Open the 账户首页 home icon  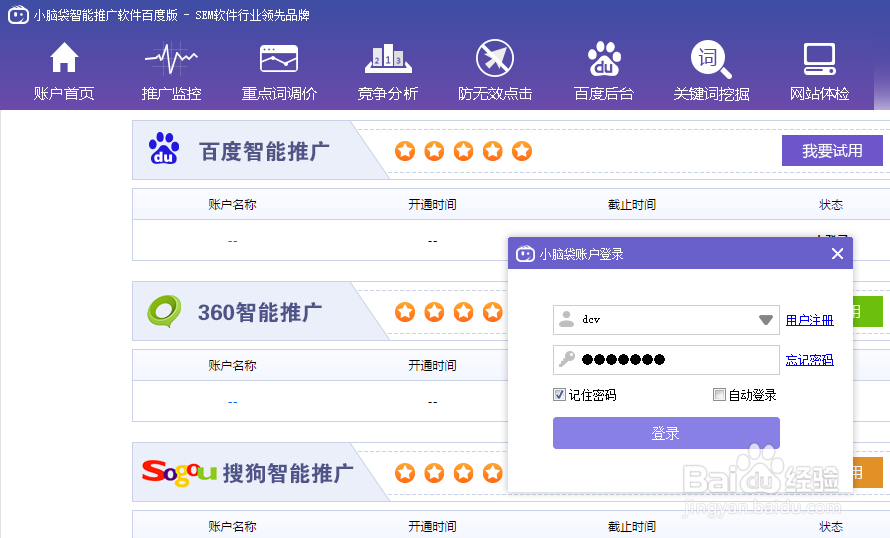(x=64, y=58)
